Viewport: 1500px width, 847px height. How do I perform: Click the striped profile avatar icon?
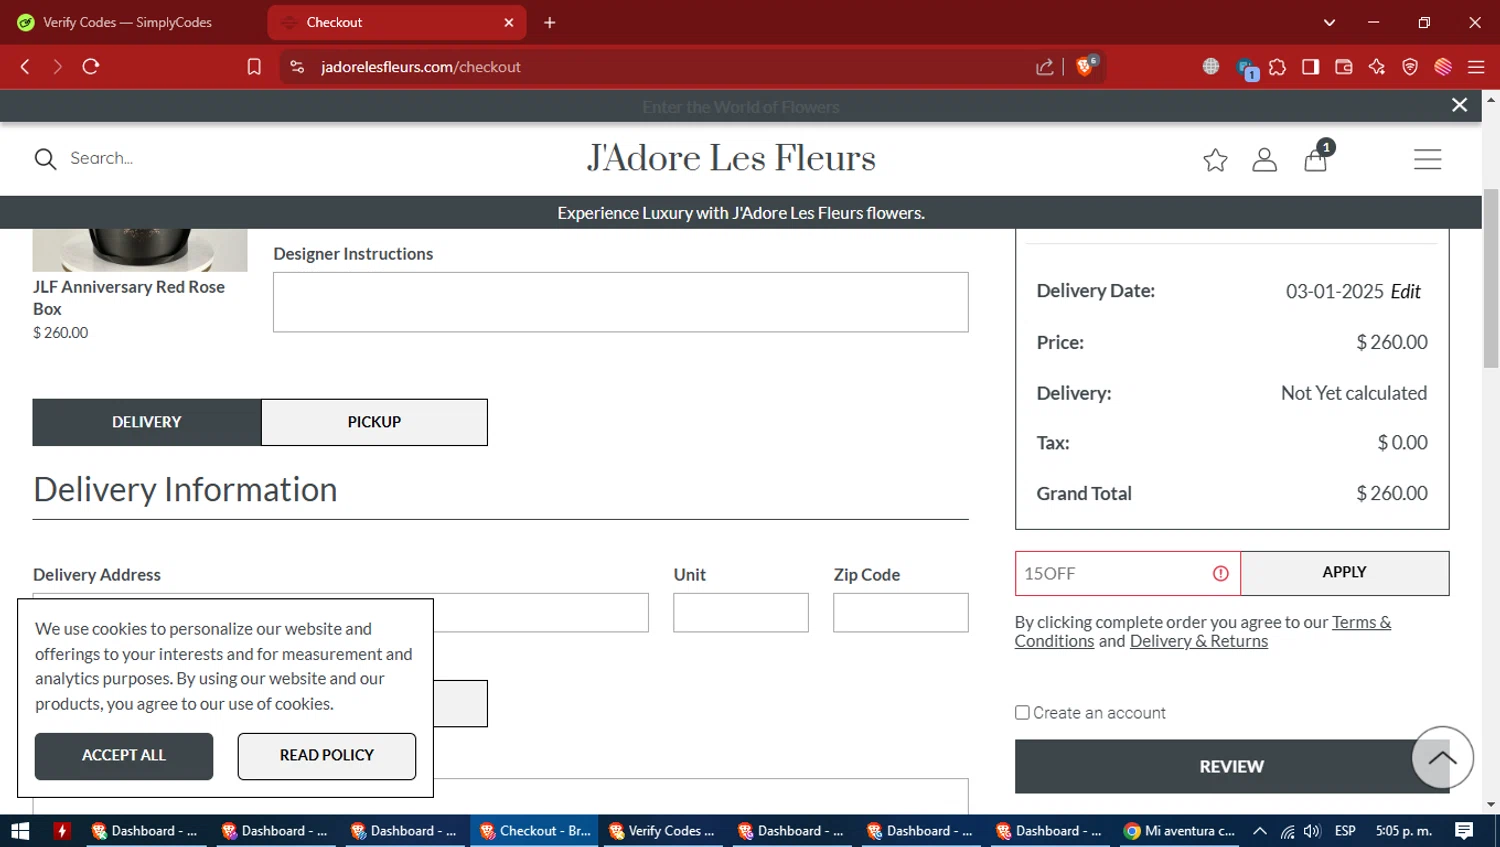pos(1443,67)
